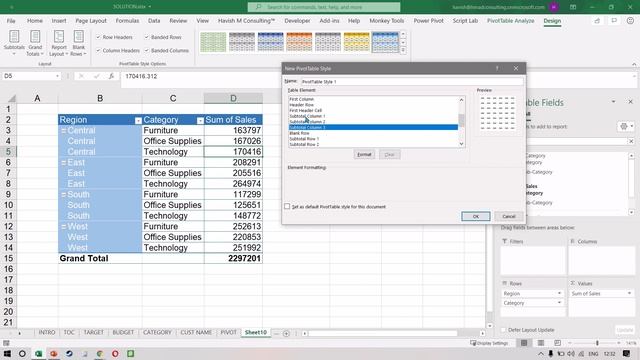Switch to the Insert ribbon tab
Viewport: 640px width, 360px height.
point(59,21)
